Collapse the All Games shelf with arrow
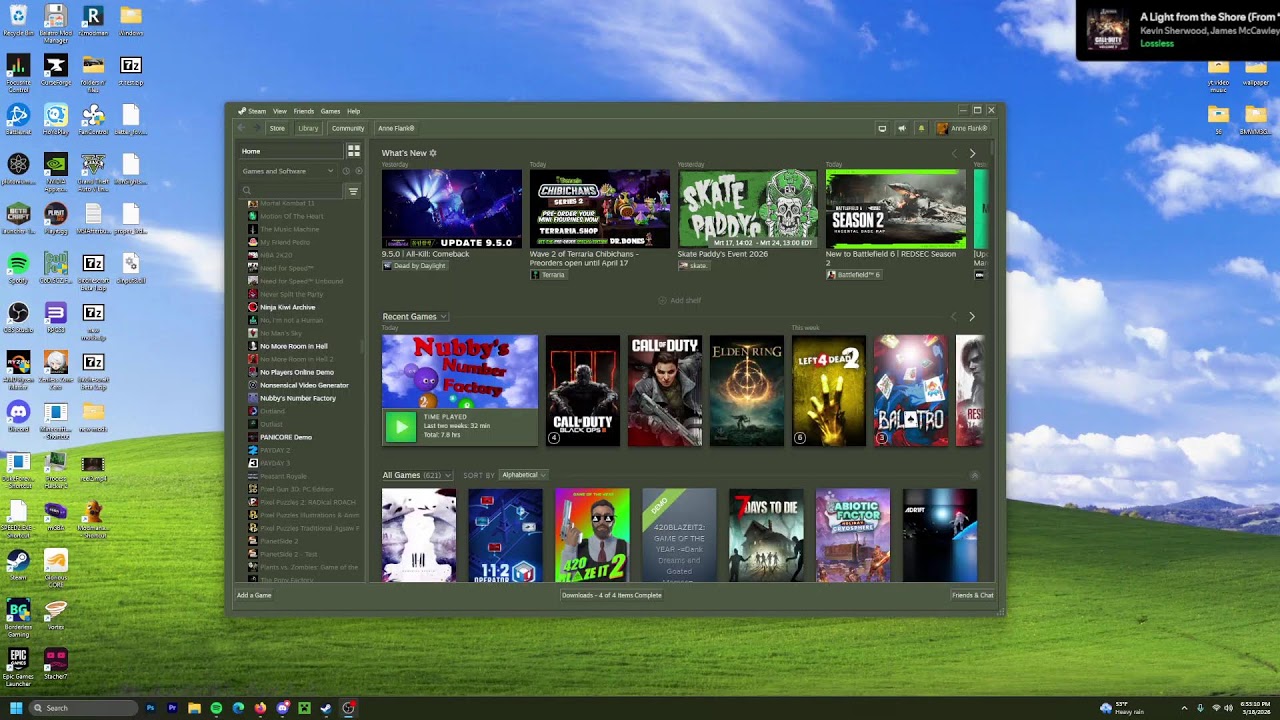 974,475
